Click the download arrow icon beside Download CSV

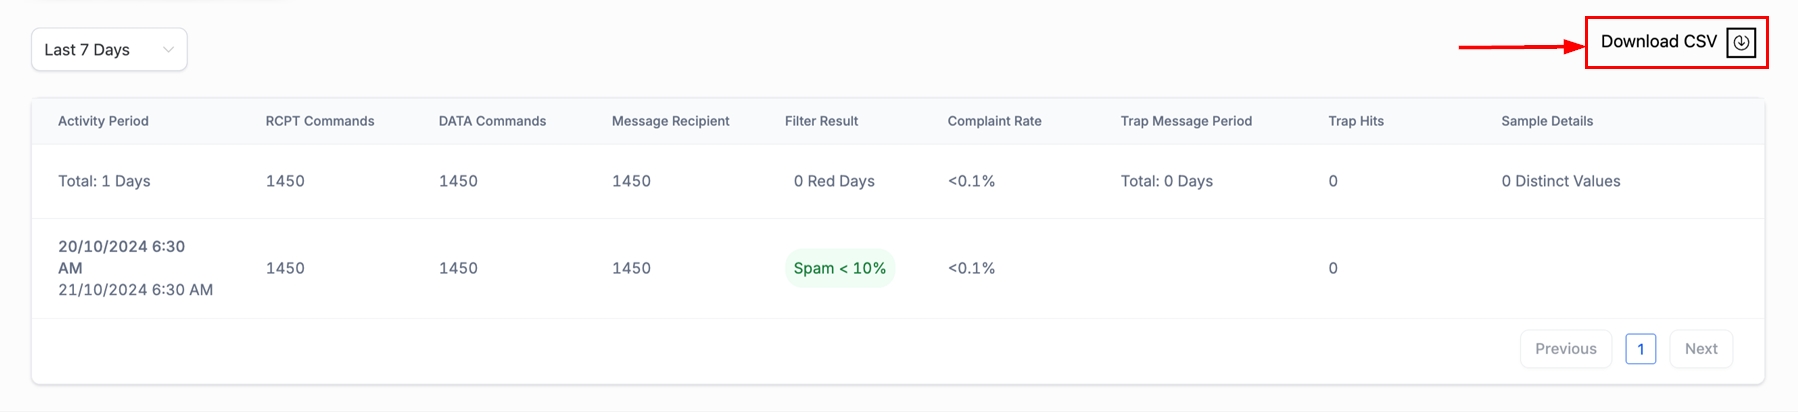(x=1741, y=42)
